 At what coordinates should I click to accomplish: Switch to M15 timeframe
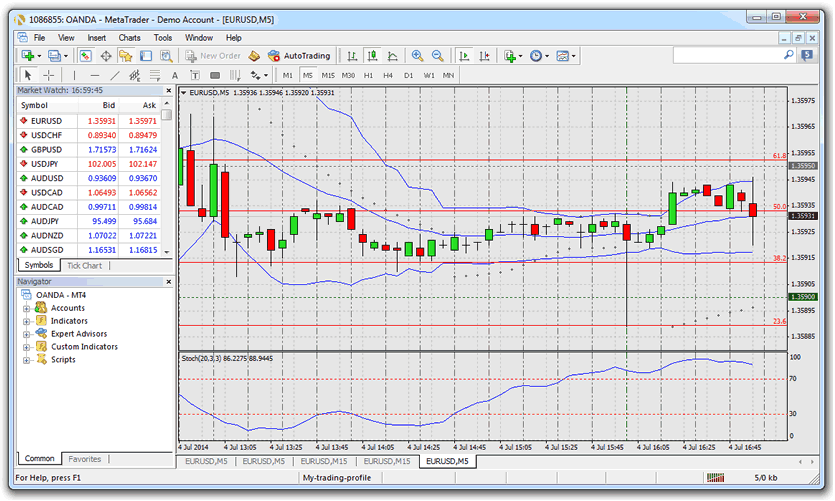(x=328, y=76)
